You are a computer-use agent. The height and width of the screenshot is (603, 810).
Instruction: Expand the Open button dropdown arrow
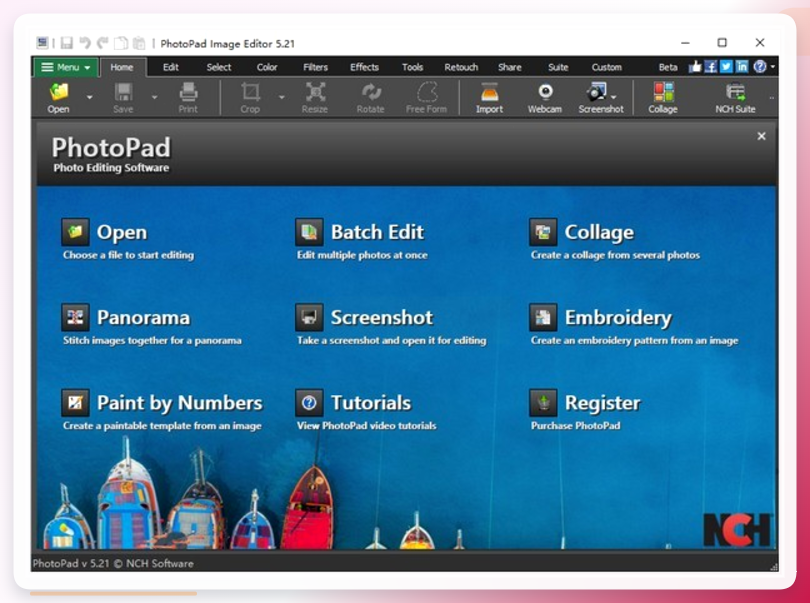(90, 97)
